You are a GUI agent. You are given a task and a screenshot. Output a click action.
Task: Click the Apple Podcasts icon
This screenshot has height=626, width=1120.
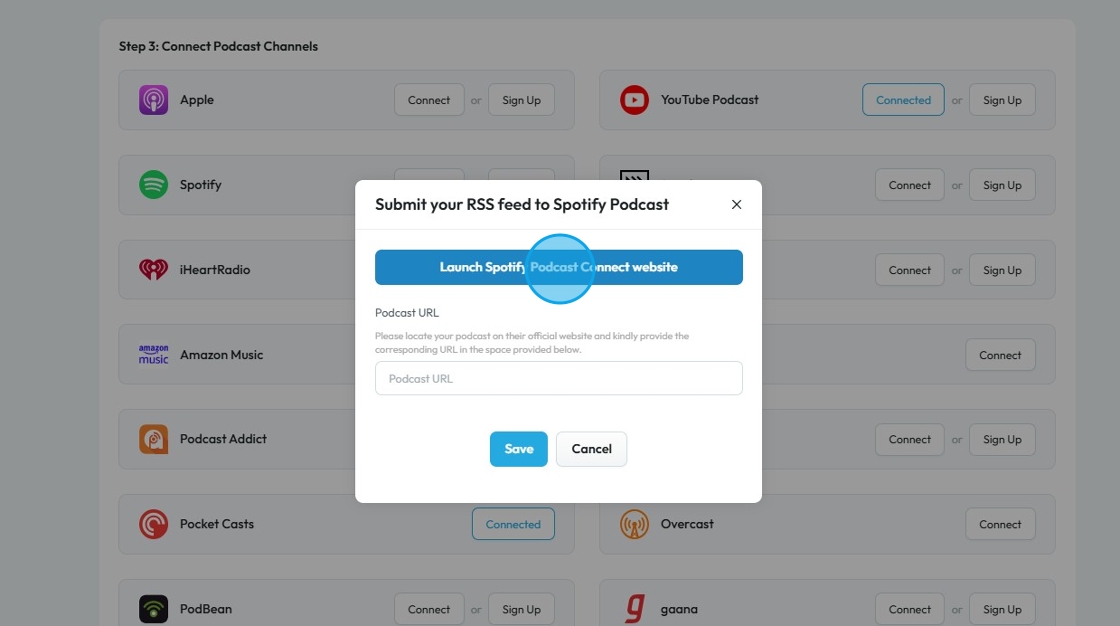point(153,100)
